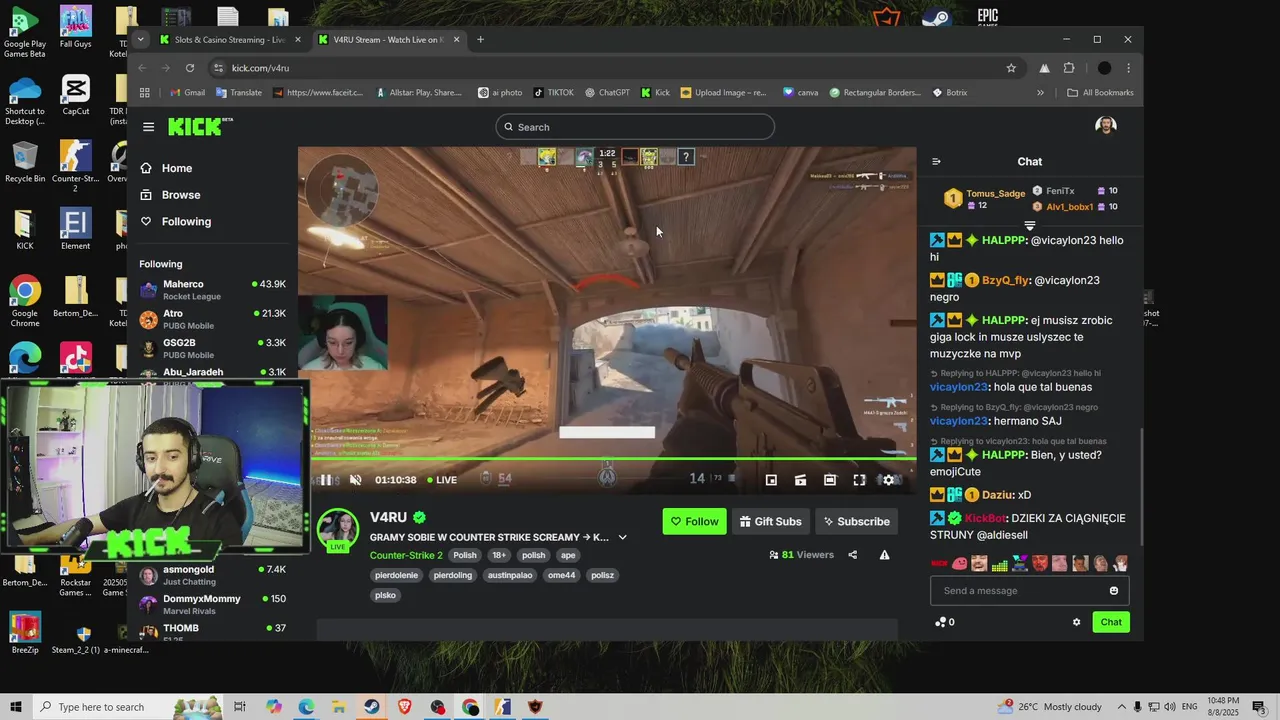Open the ChatGPT bookmark
Image resolution: width=1280 pixels, height=720 pixels.
click(606, 93)
